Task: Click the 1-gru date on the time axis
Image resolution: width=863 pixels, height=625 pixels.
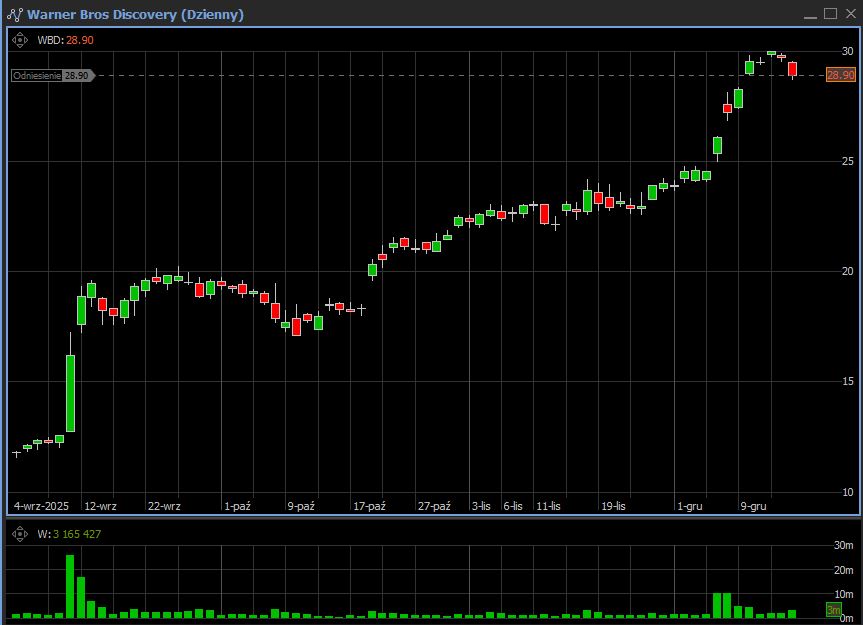Action: point(690,506)
